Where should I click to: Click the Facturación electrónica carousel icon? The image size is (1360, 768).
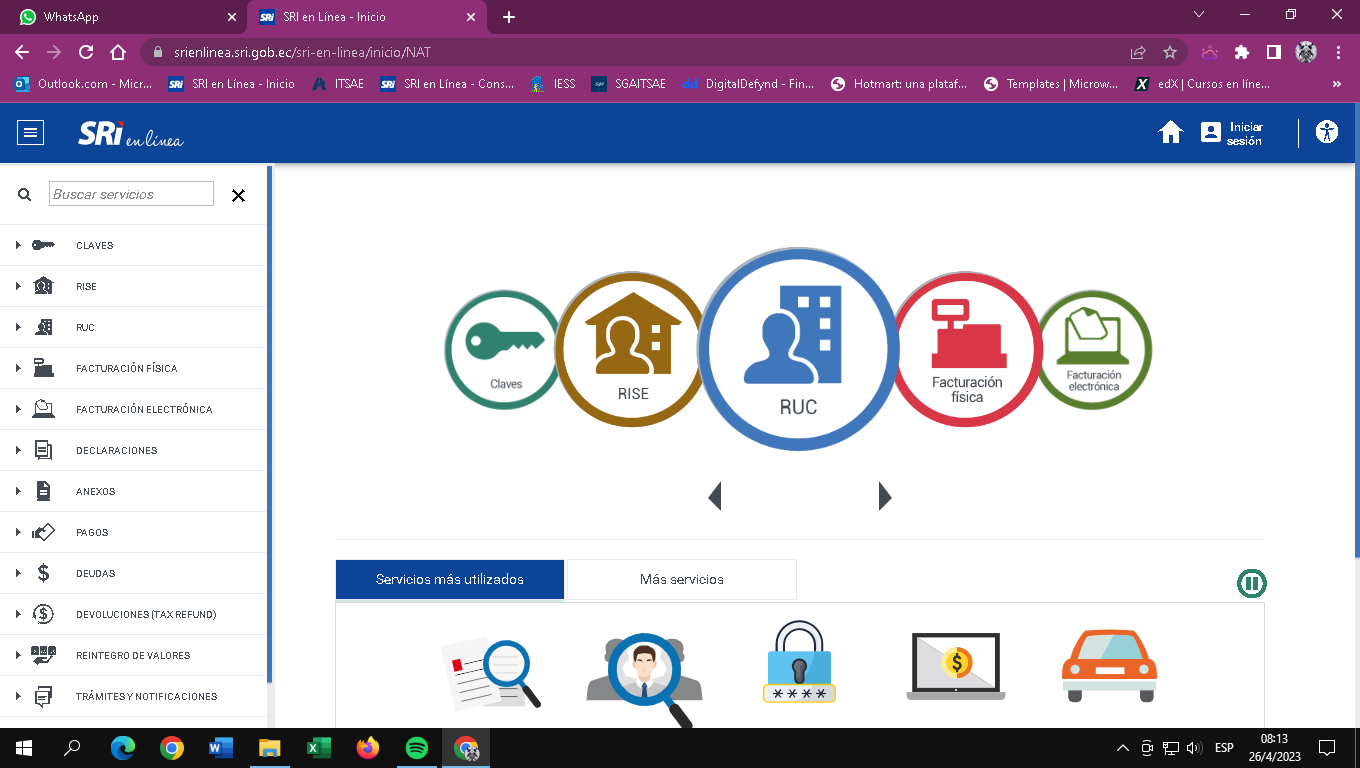point(1093,349)
